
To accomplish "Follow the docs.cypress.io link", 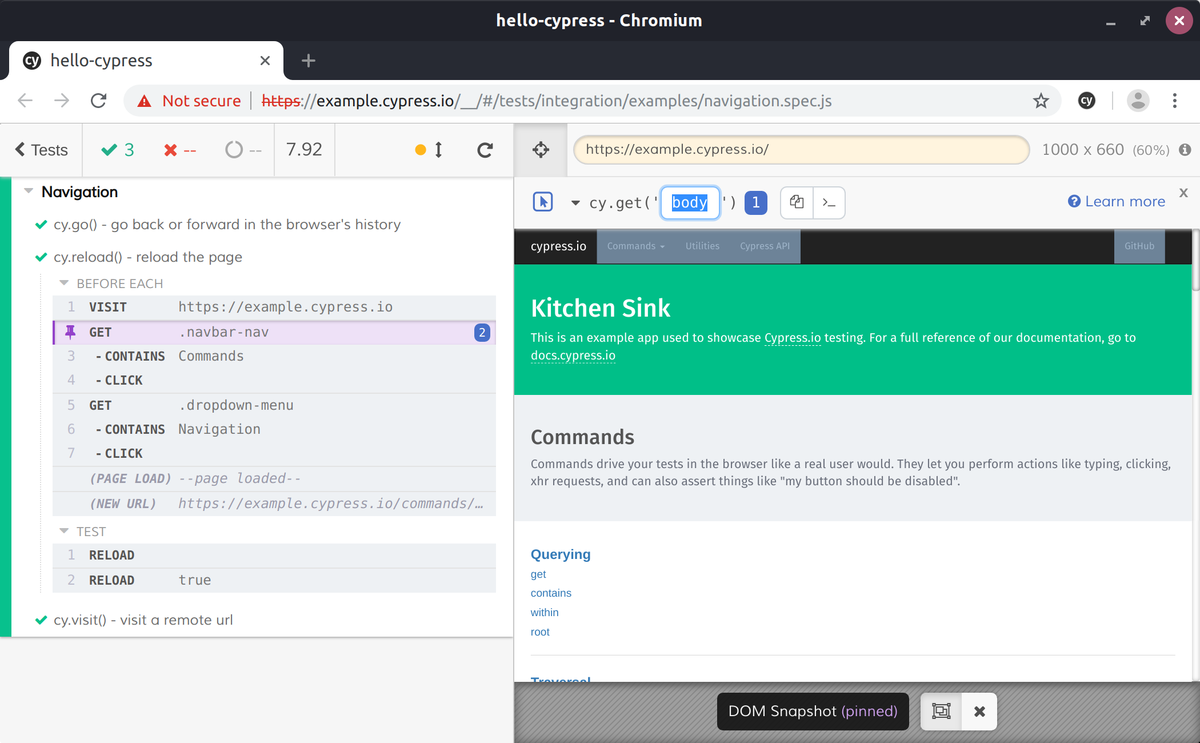I will click(573, 356).
